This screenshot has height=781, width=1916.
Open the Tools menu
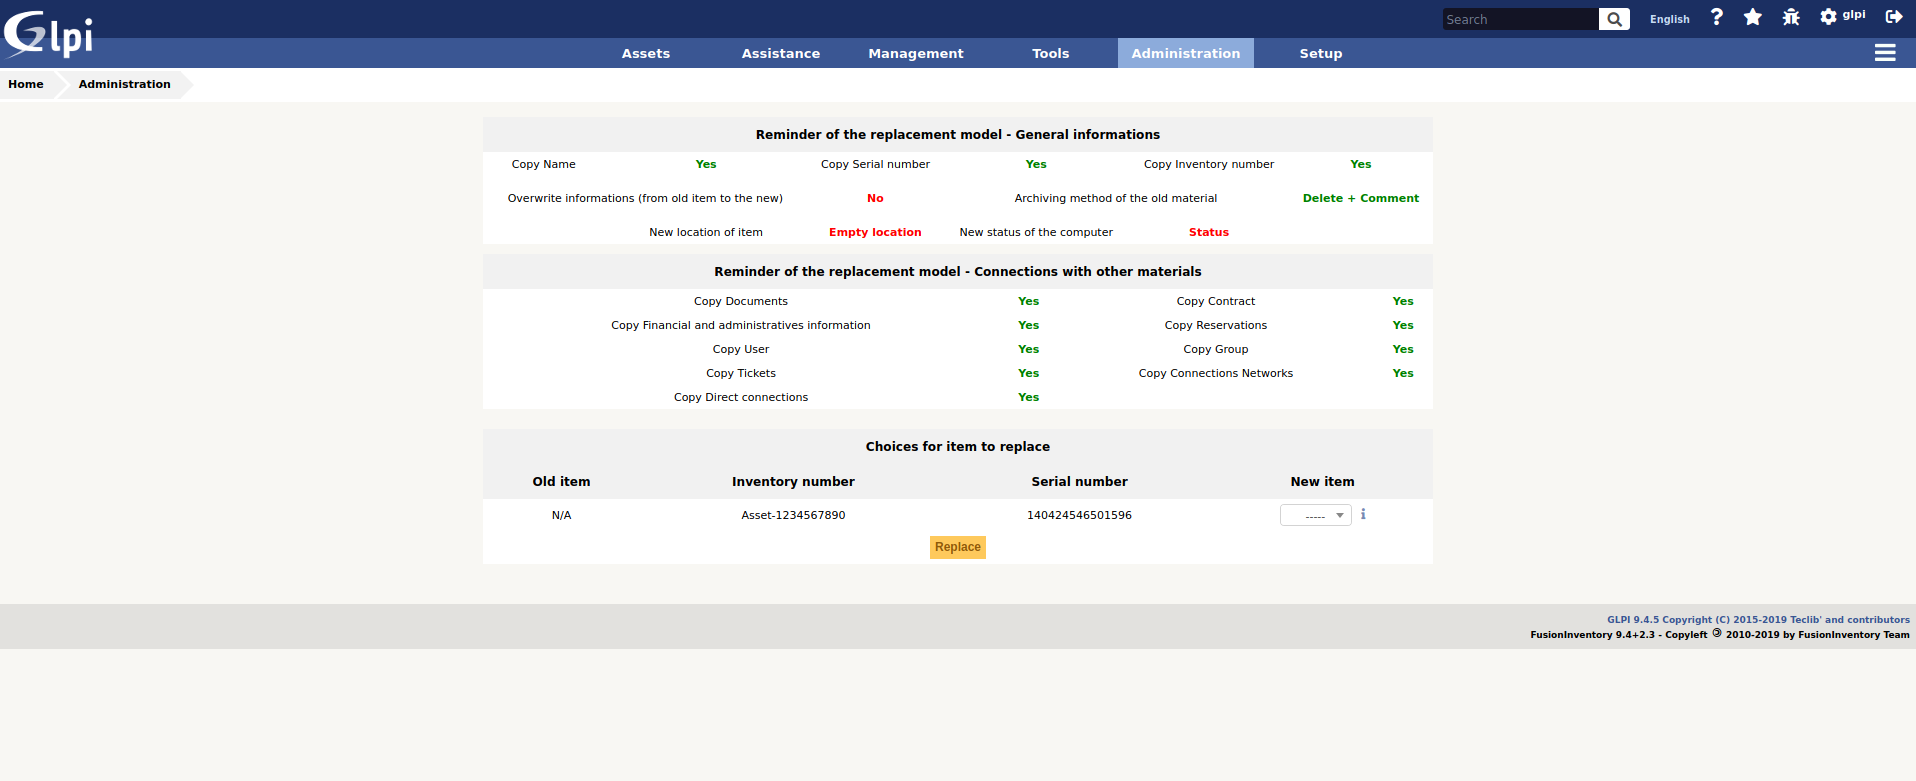pyautogui.click(x=1050, y=54)
